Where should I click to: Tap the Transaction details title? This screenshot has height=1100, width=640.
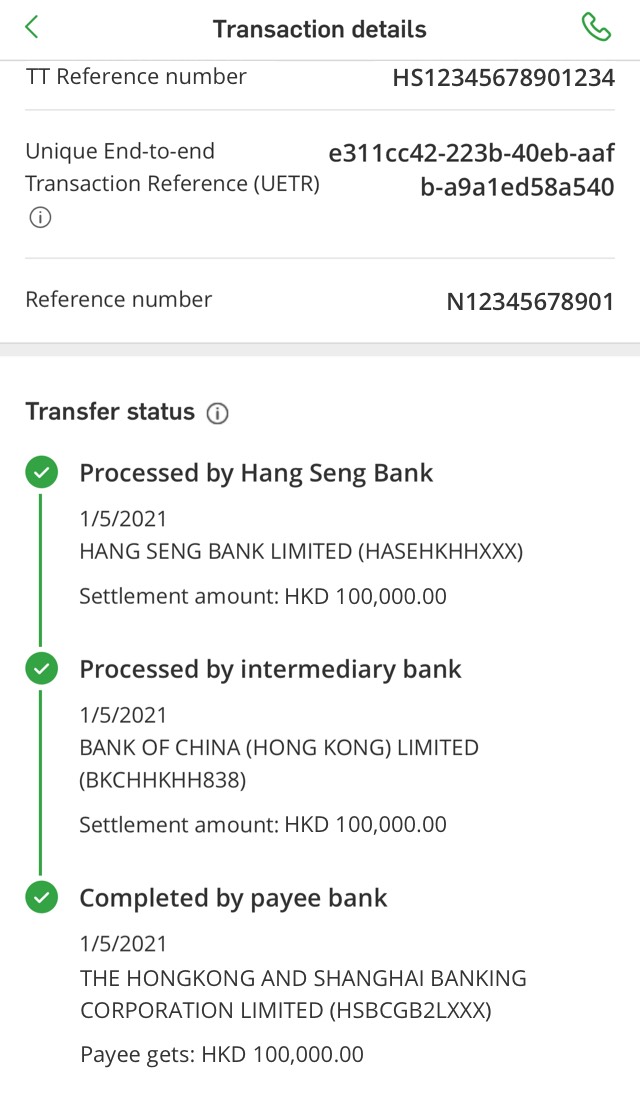[x=320, y=29]
